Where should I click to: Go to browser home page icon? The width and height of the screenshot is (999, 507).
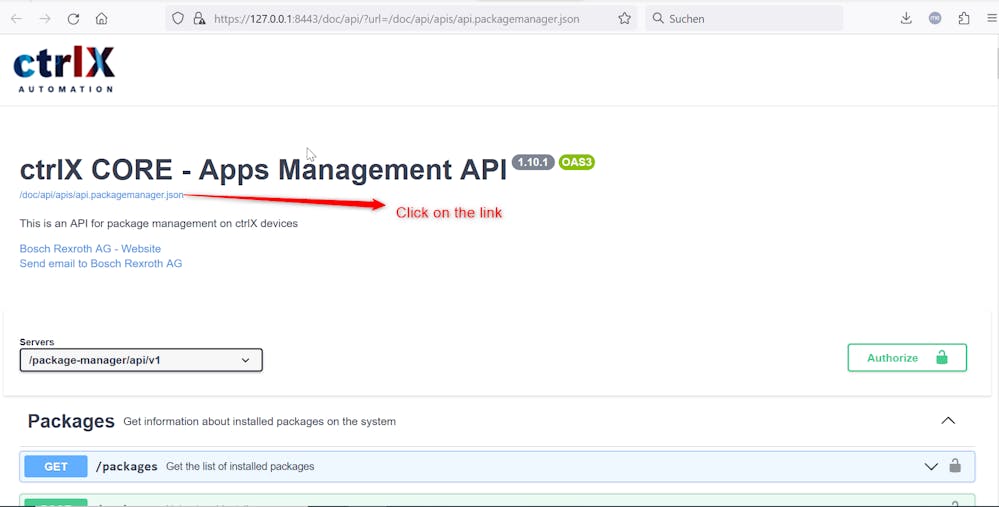point(101,19)
